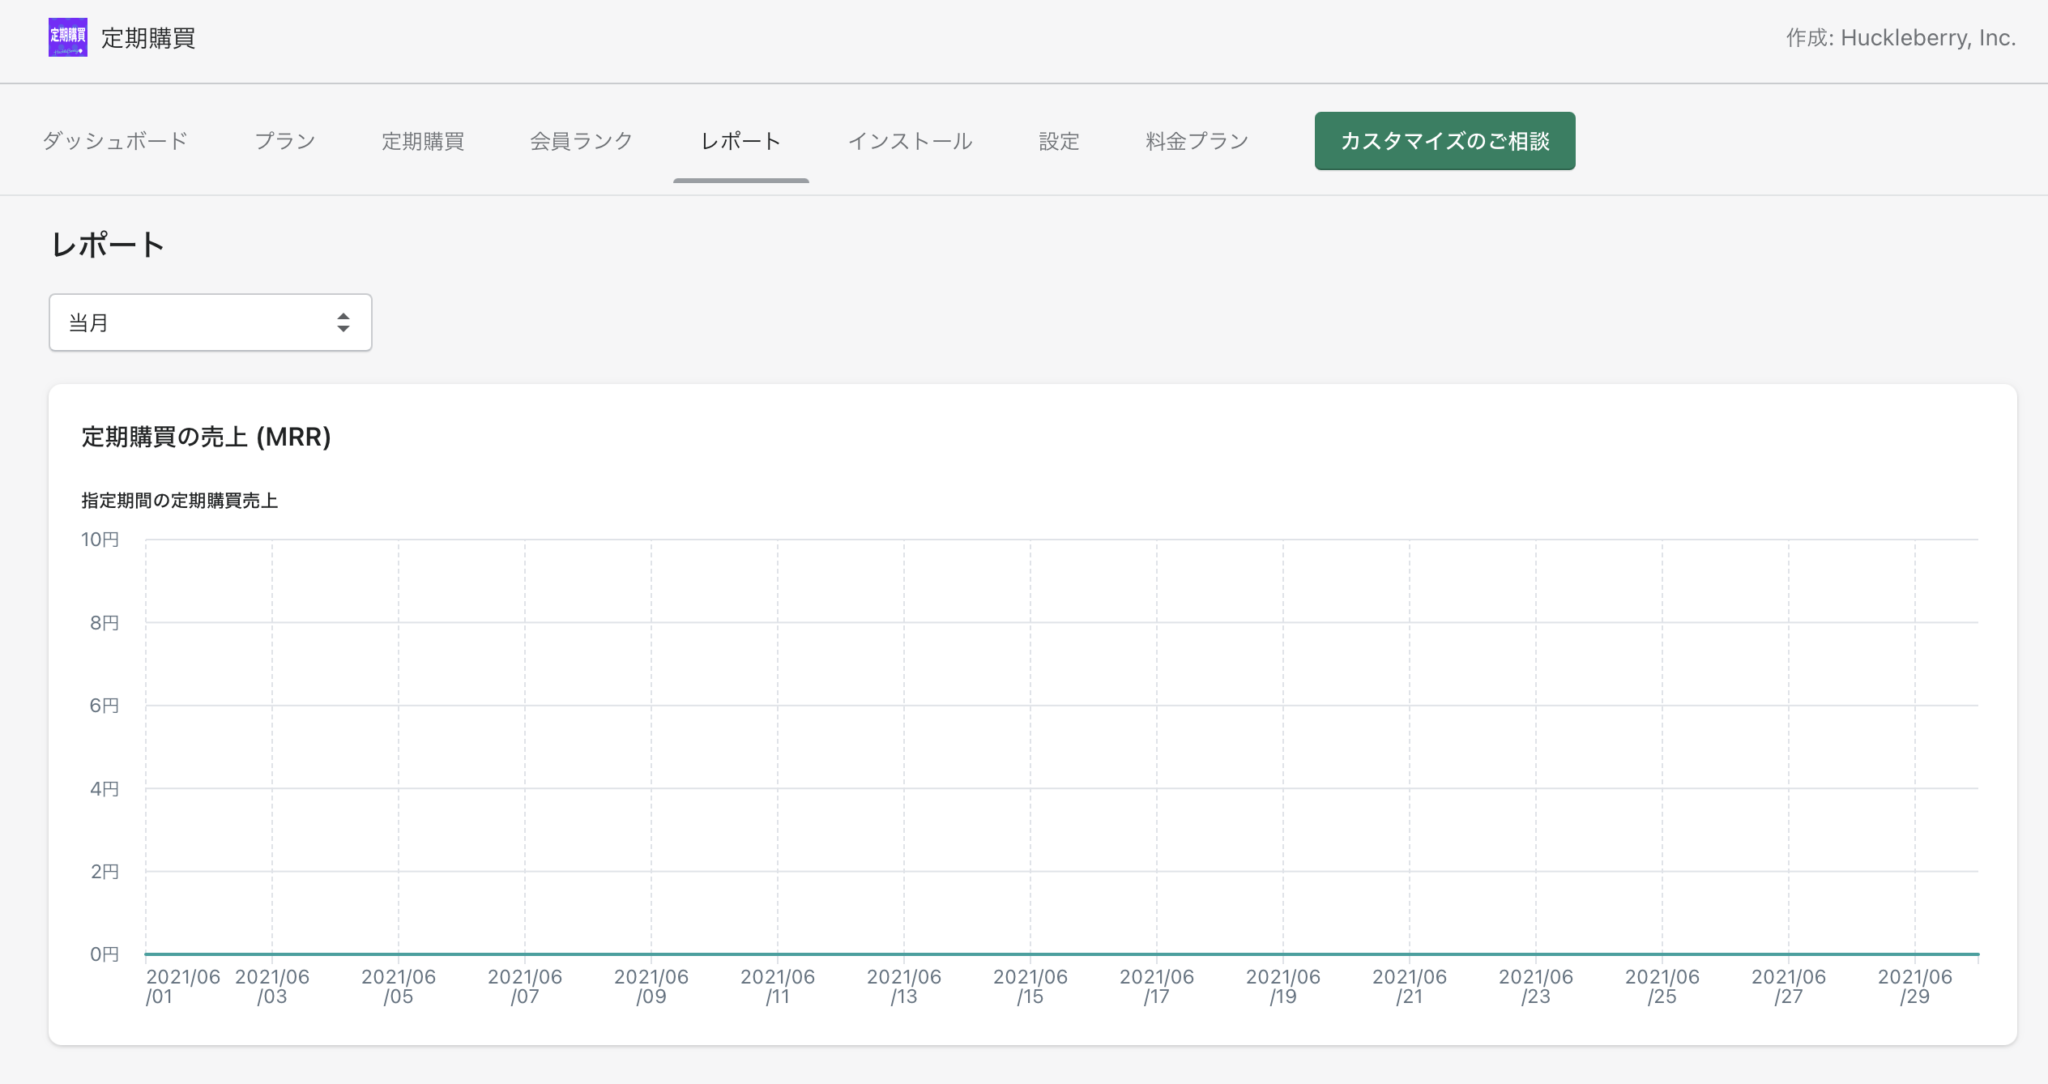Open the インストール tab
This screenshot has width=2048, height=1084.
tap(910, 141)
